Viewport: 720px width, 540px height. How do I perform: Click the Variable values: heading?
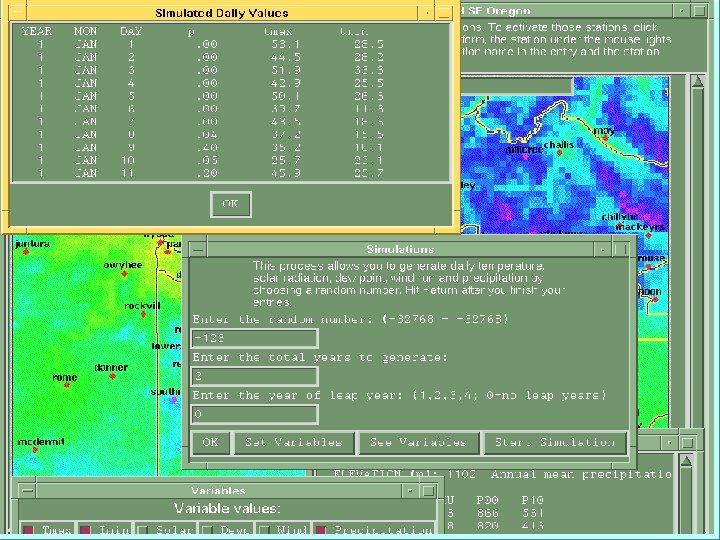(227, 509)
